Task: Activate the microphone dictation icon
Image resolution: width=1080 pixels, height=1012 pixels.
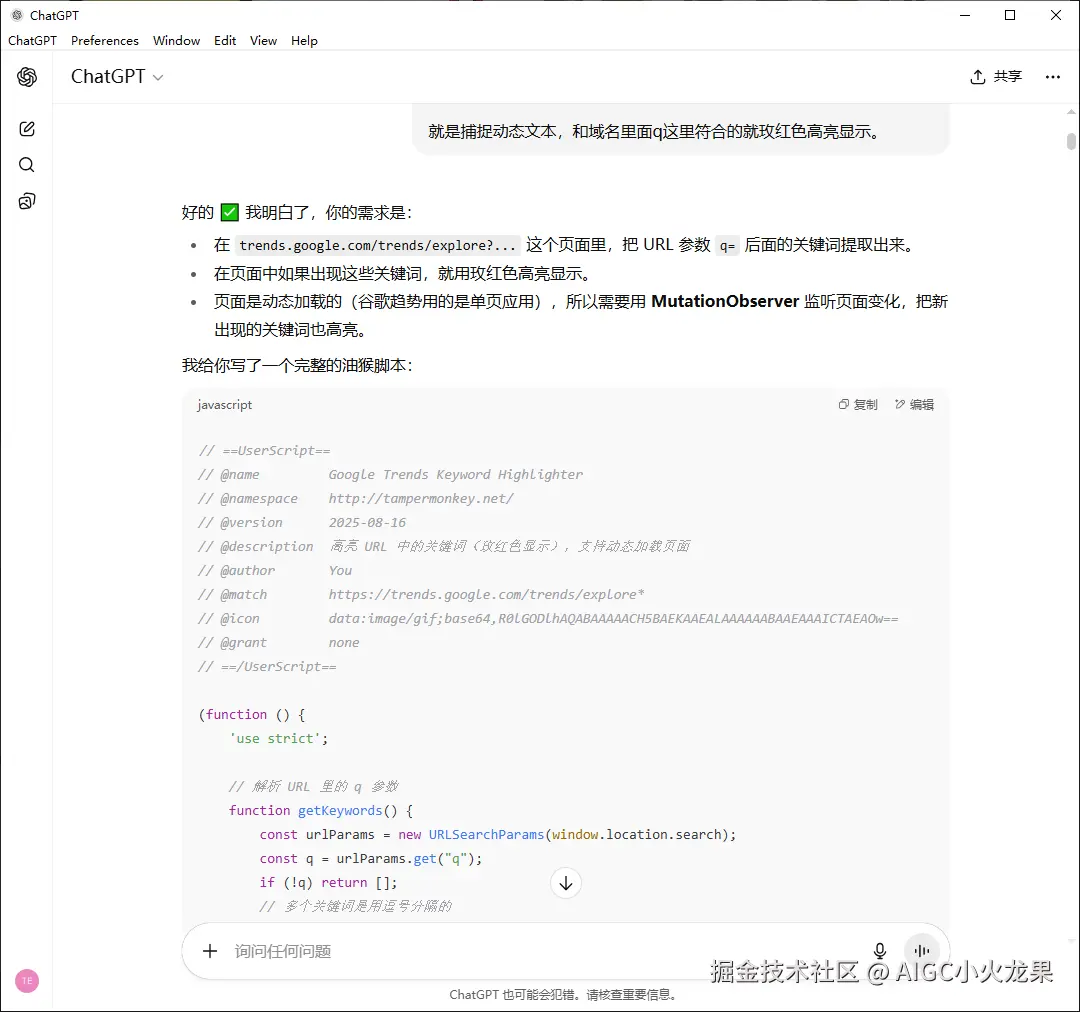Action: [x=880, y=951]
